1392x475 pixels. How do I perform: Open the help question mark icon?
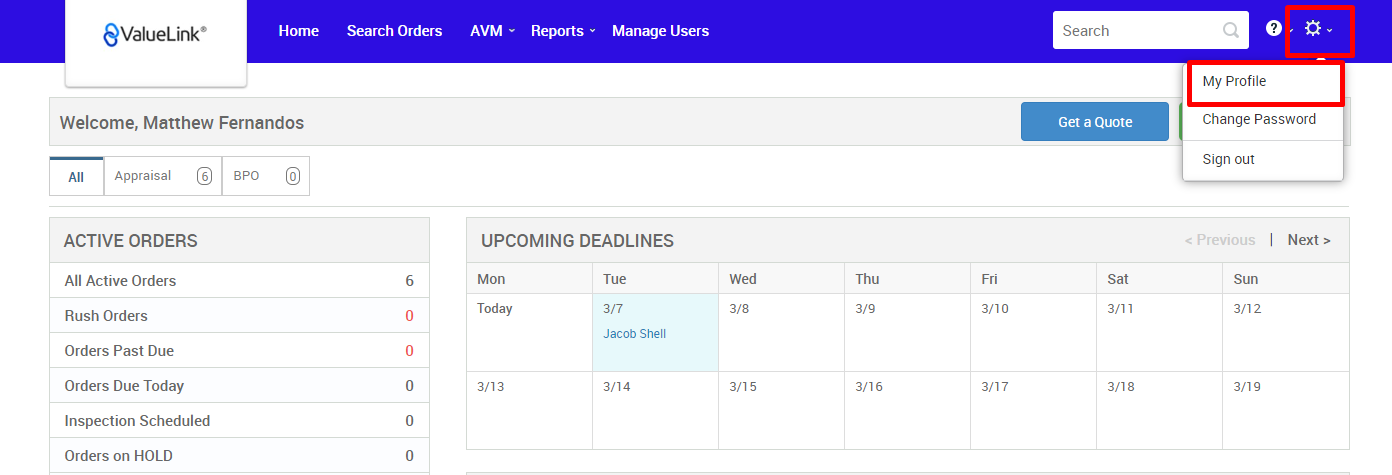coord(1273,29)
